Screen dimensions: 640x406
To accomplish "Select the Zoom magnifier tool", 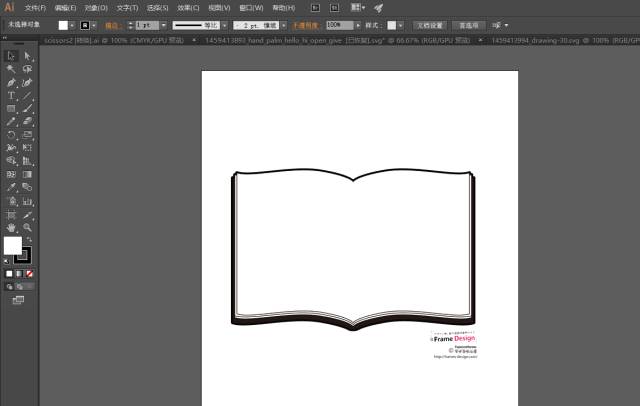I will [28, 227].
